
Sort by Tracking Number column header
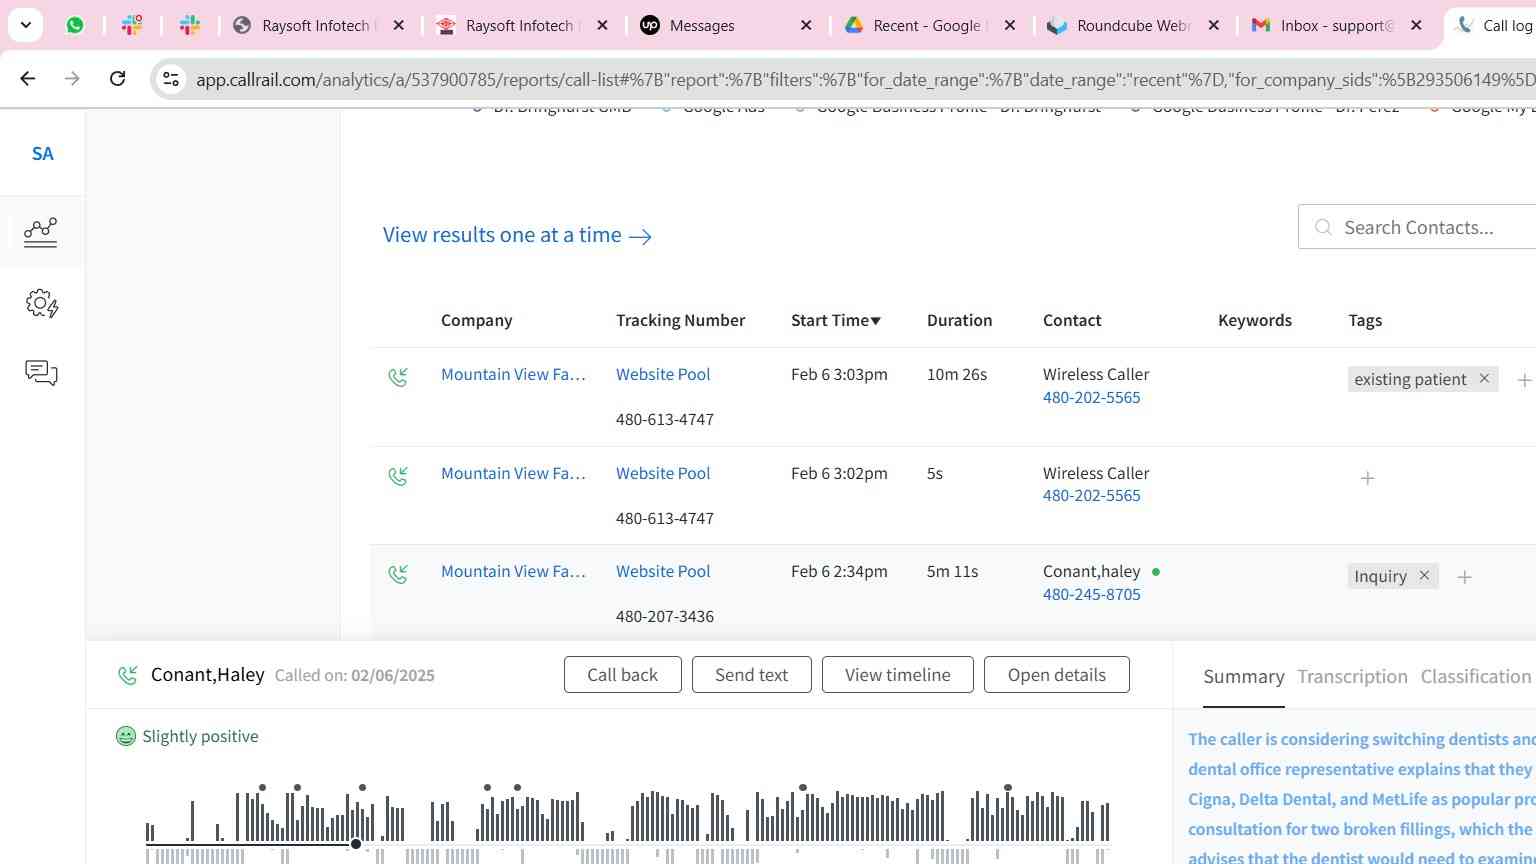680,320
